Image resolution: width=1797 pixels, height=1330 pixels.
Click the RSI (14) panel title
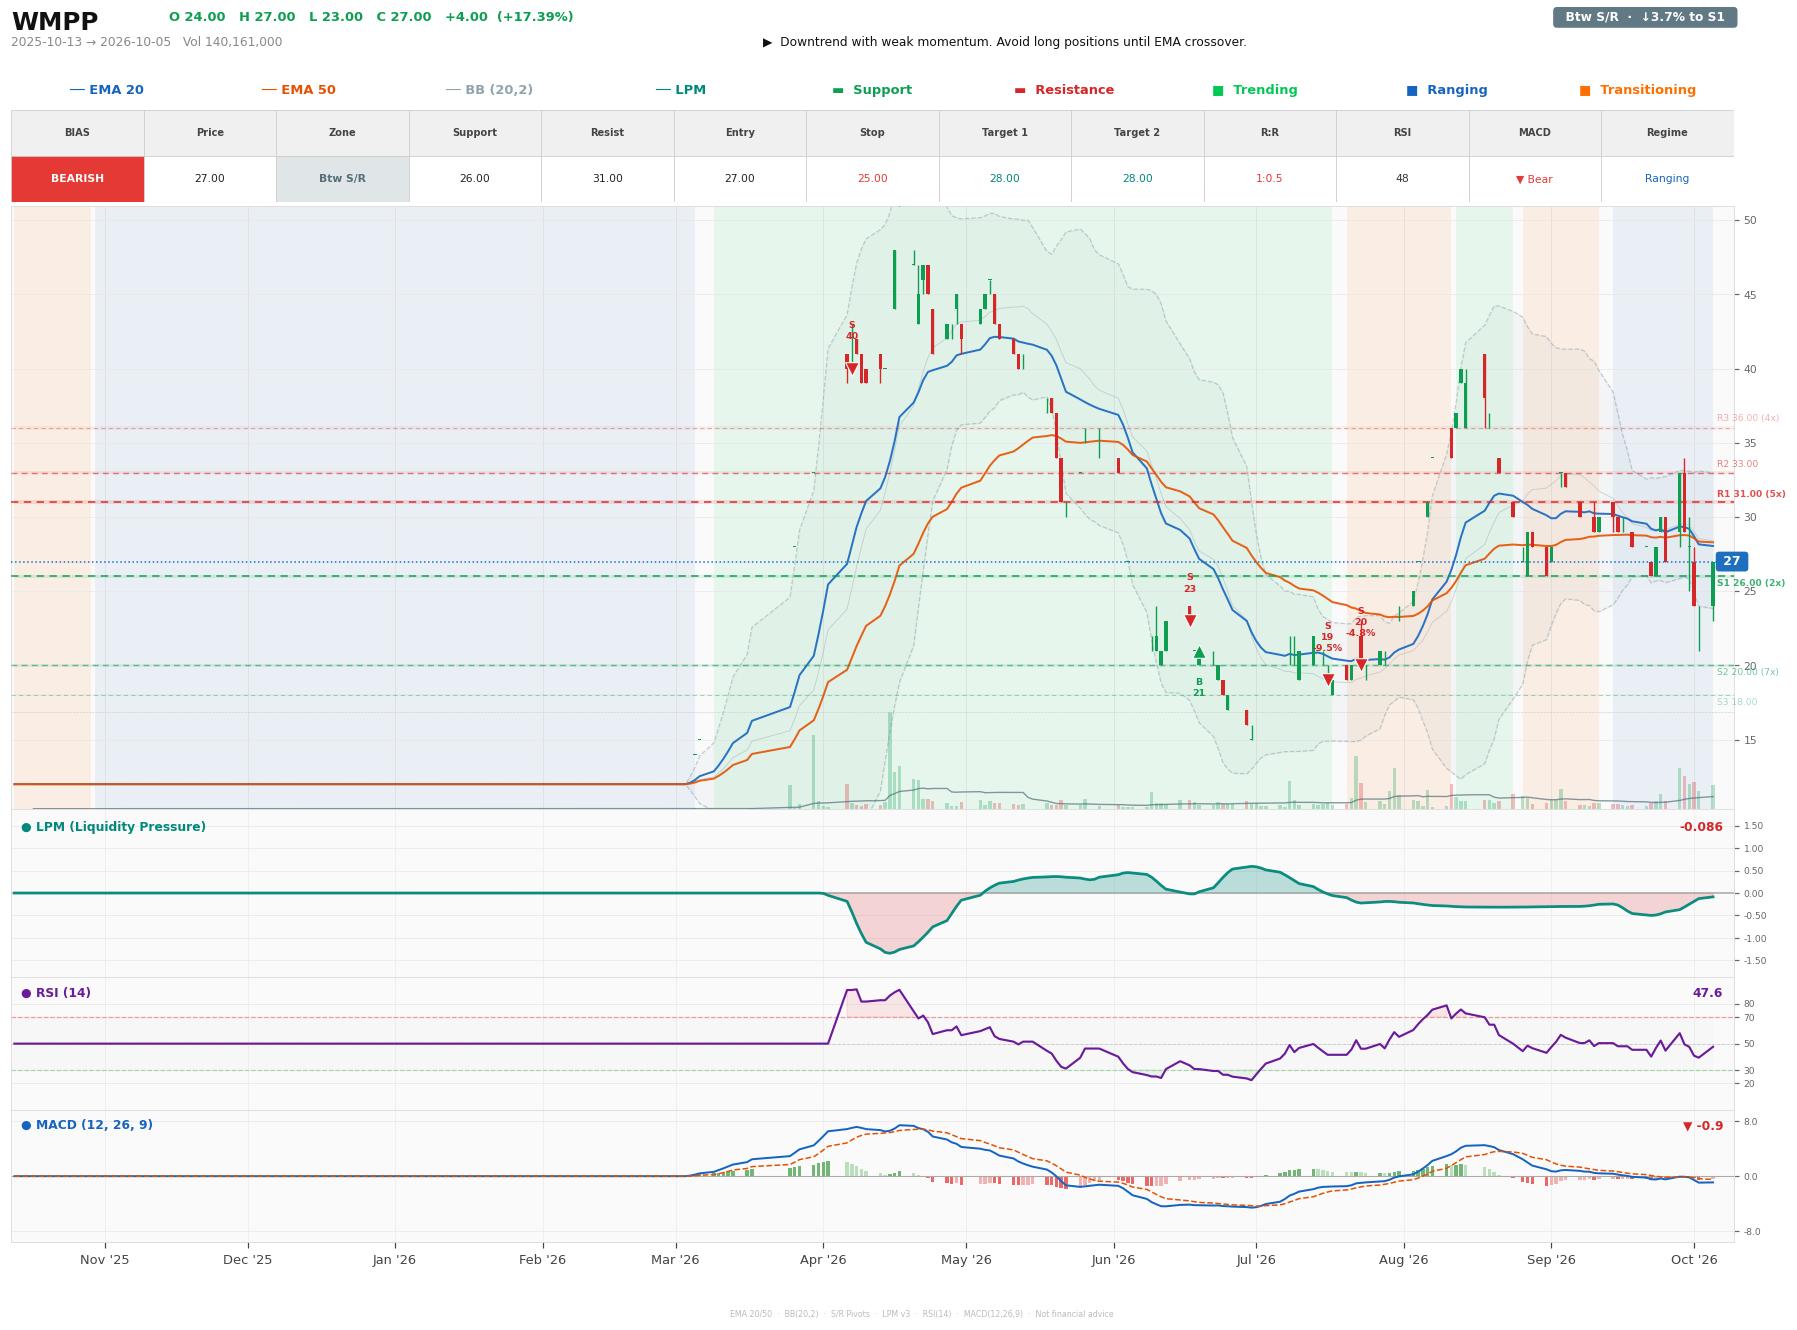click(56, 993)
